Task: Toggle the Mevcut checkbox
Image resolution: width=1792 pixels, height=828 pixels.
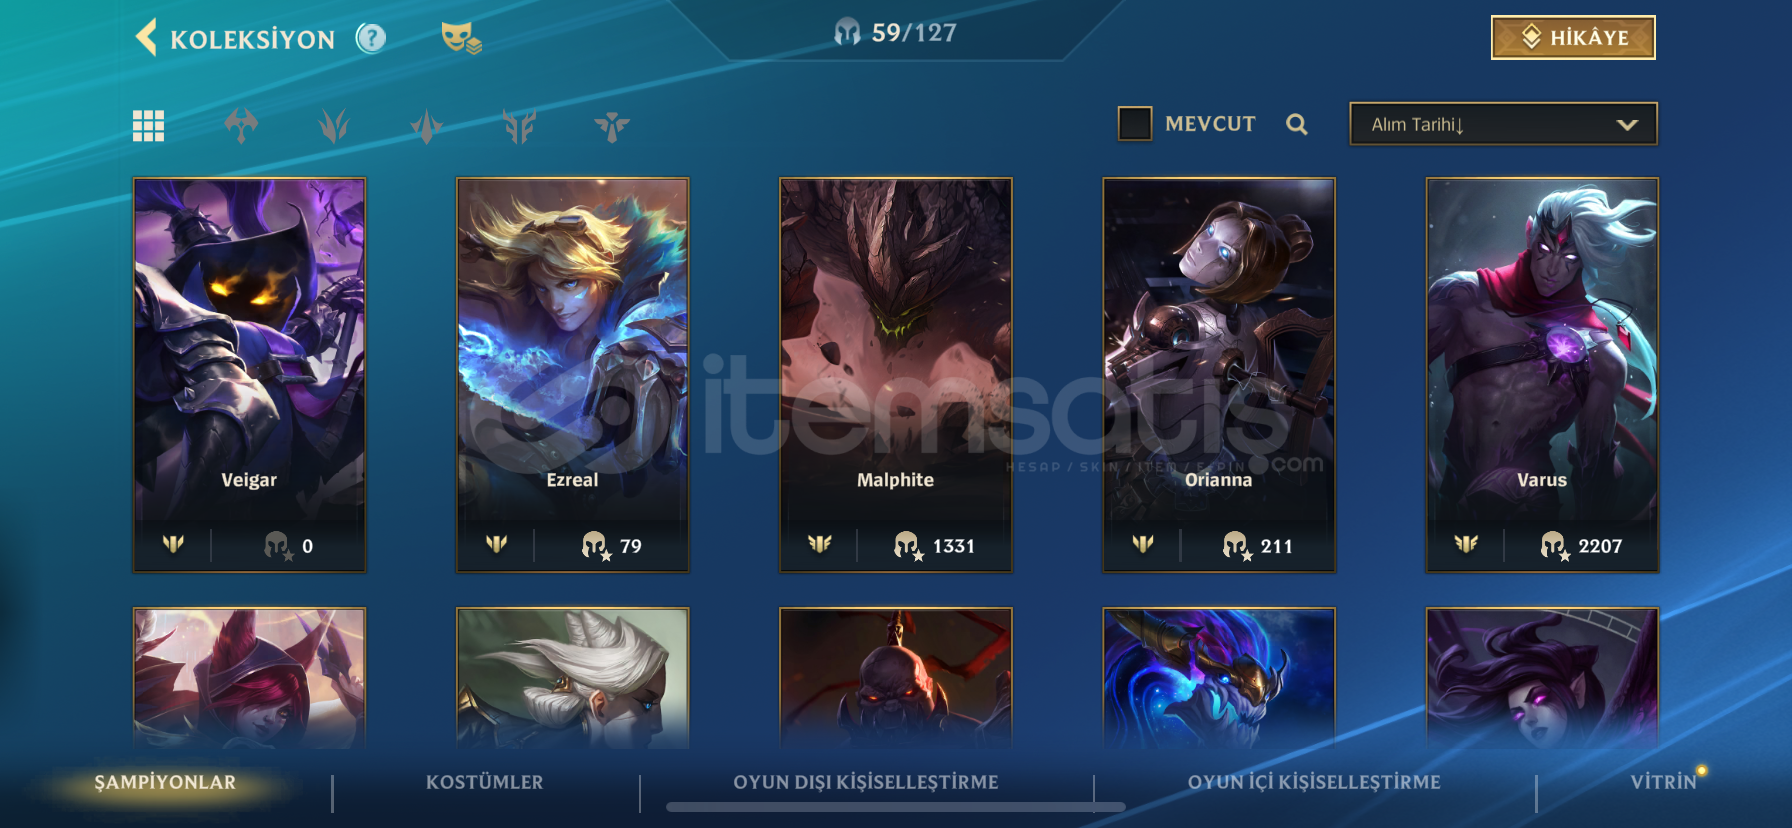Action: [x=1135, y=124]
